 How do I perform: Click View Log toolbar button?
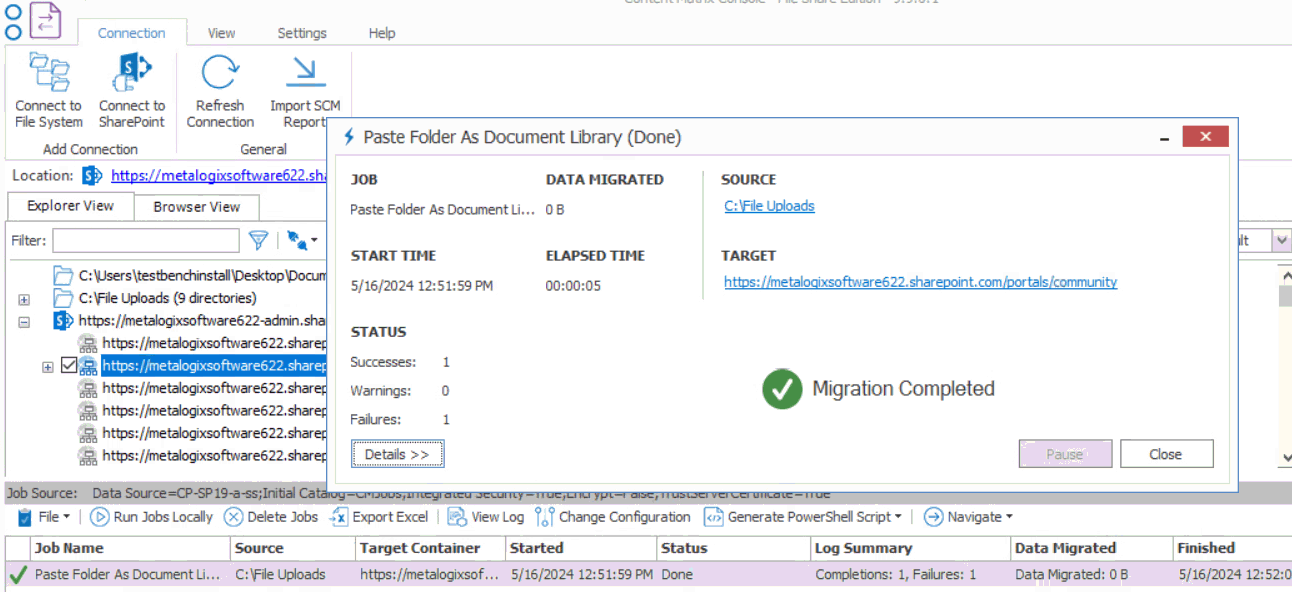point(486,517)
